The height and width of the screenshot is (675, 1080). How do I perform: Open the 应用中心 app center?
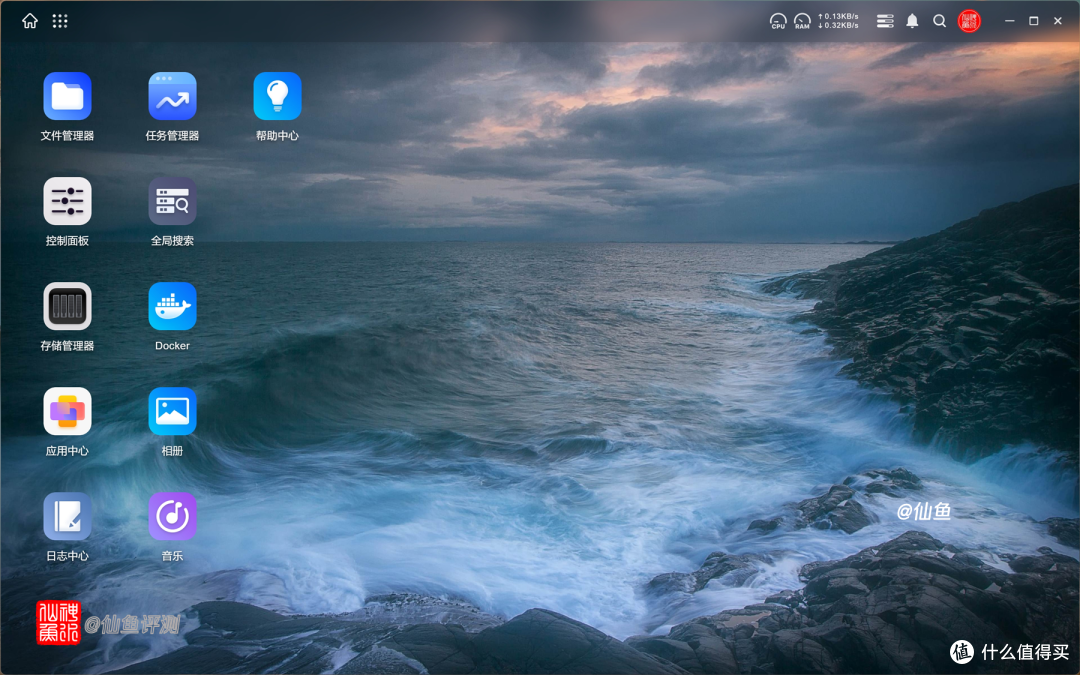67,412
